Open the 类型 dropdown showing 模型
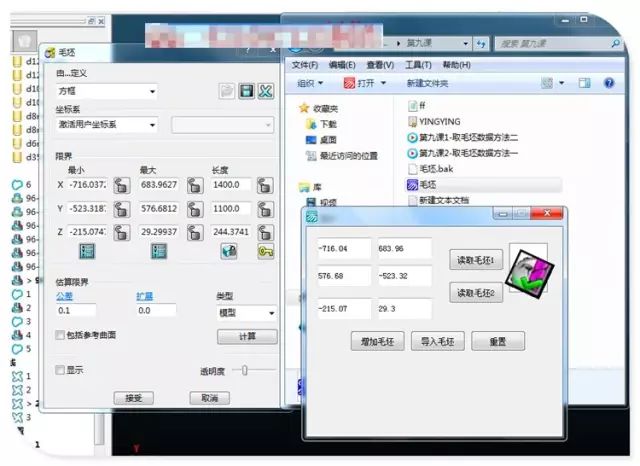 point(247,313)
